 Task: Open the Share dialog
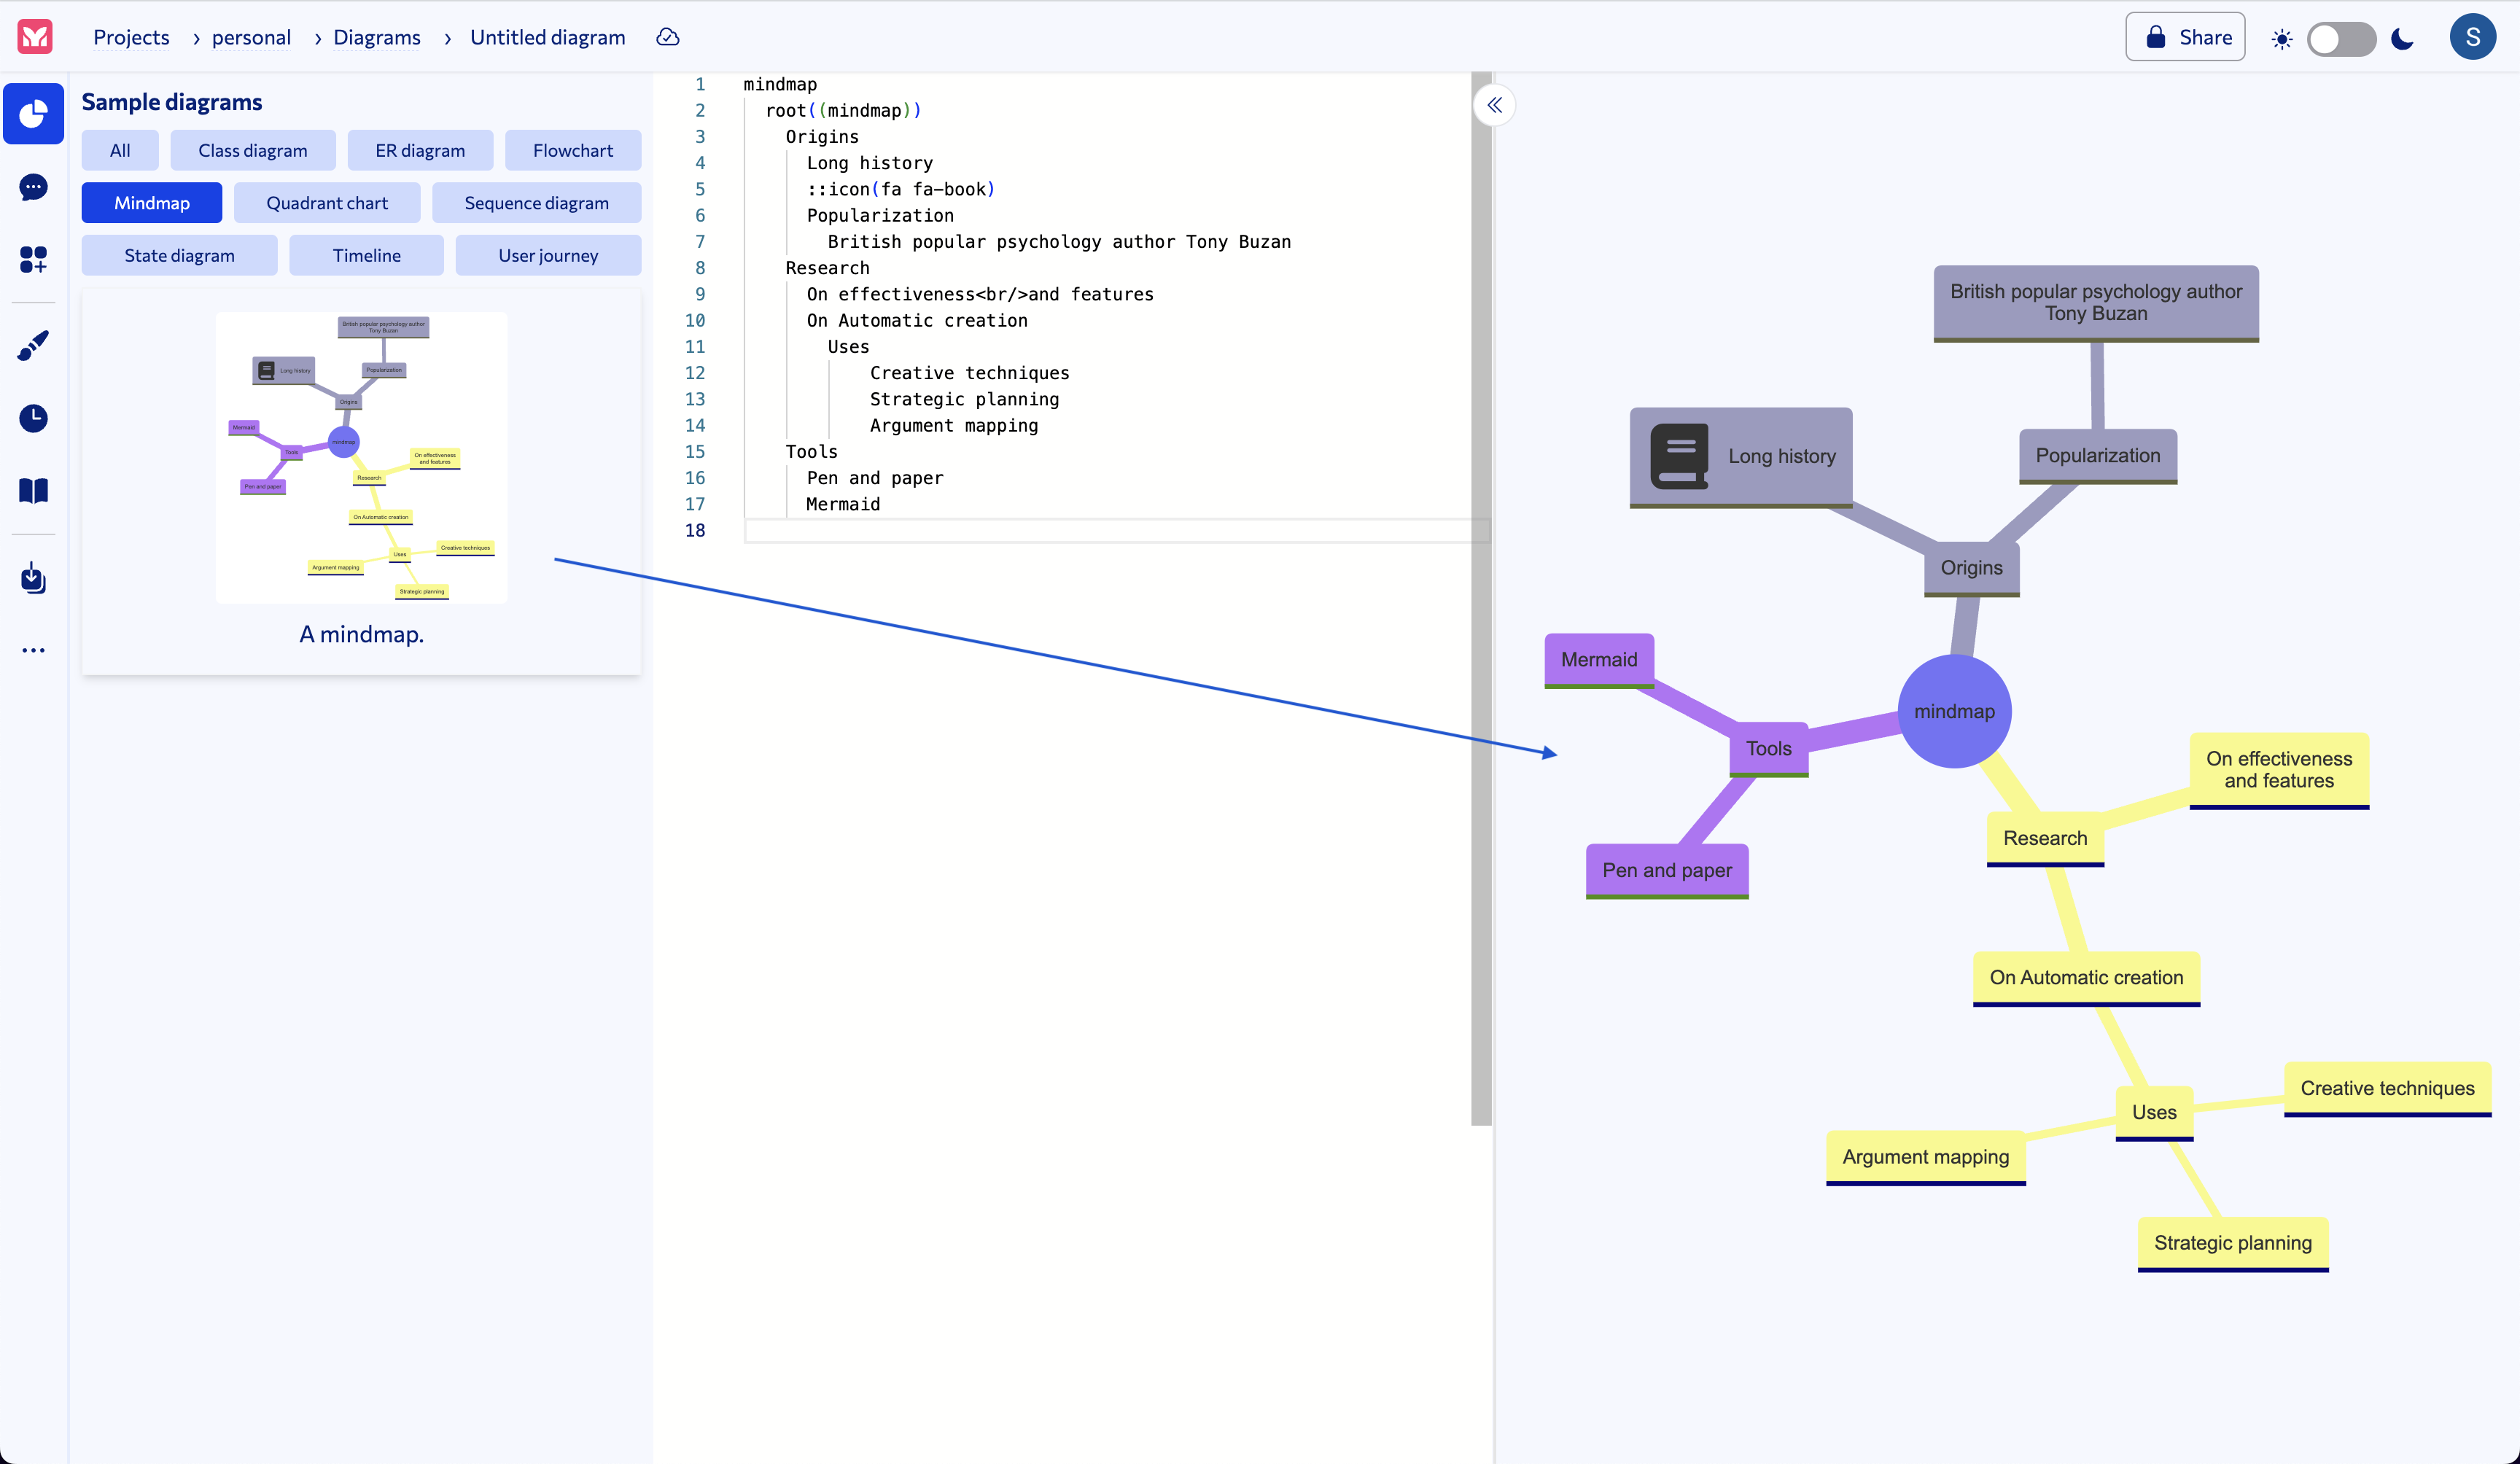2185,37
